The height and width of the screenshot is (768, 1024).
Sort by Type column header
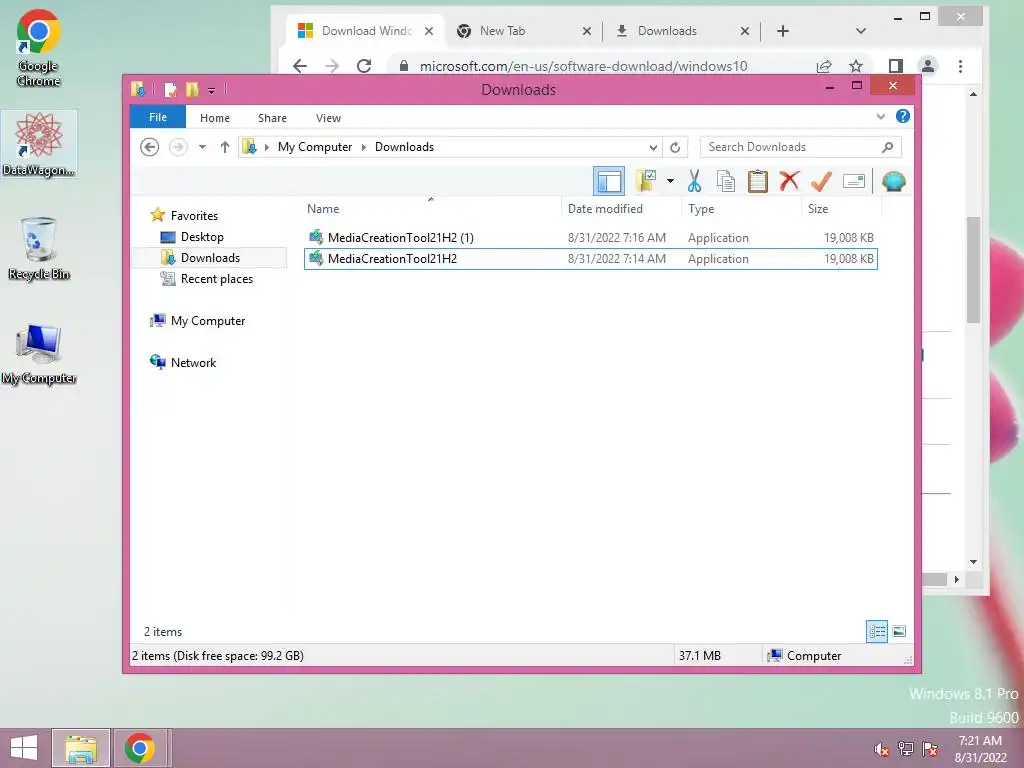click(x=741, y=208)
